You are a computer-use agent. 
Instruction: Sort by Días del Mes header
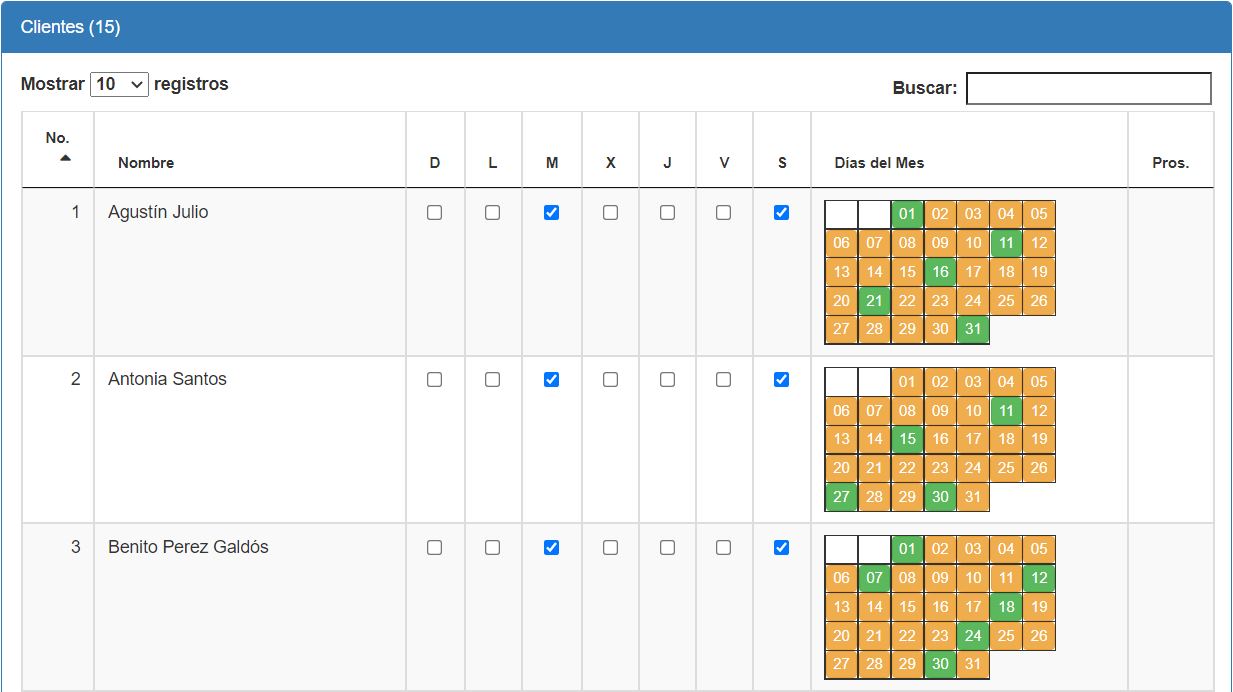click(879, 163)
